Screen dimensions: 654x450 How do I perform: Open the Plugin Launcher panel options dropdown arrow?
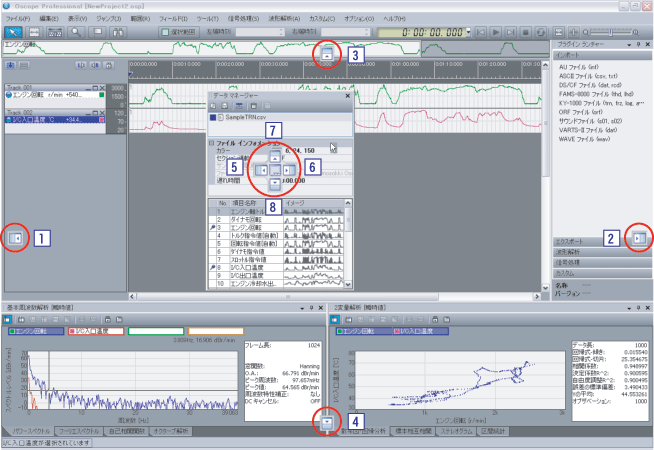tap(629, 44)
